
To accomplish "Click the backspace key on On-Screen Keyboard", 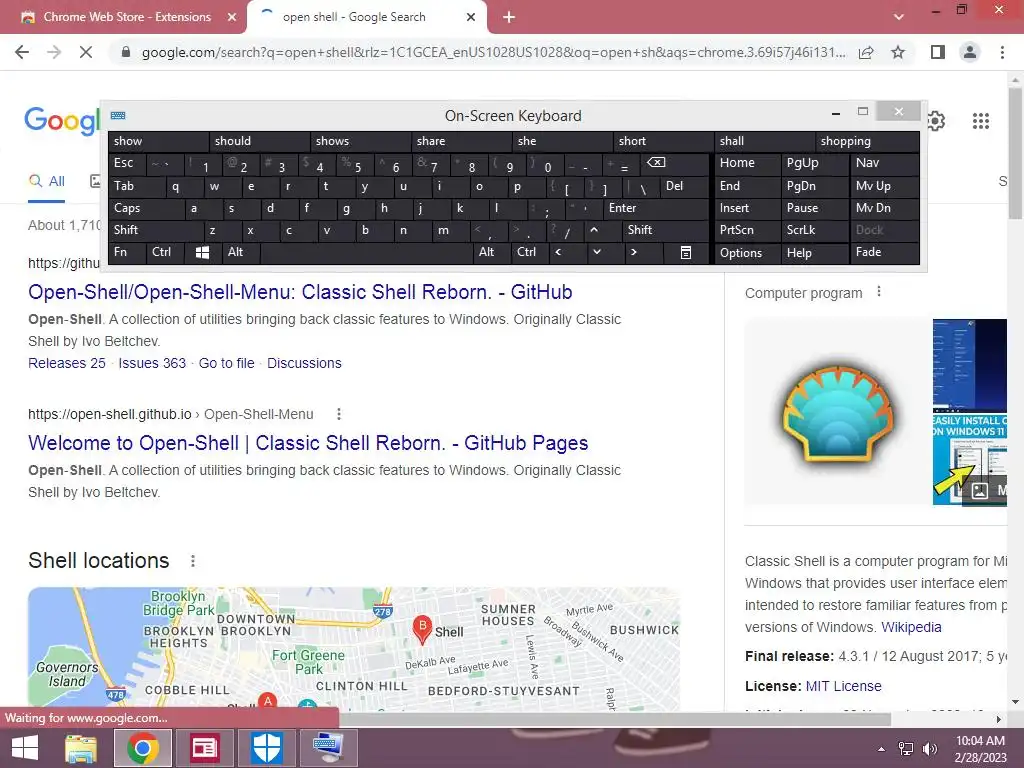I will [x=675, y=163].
